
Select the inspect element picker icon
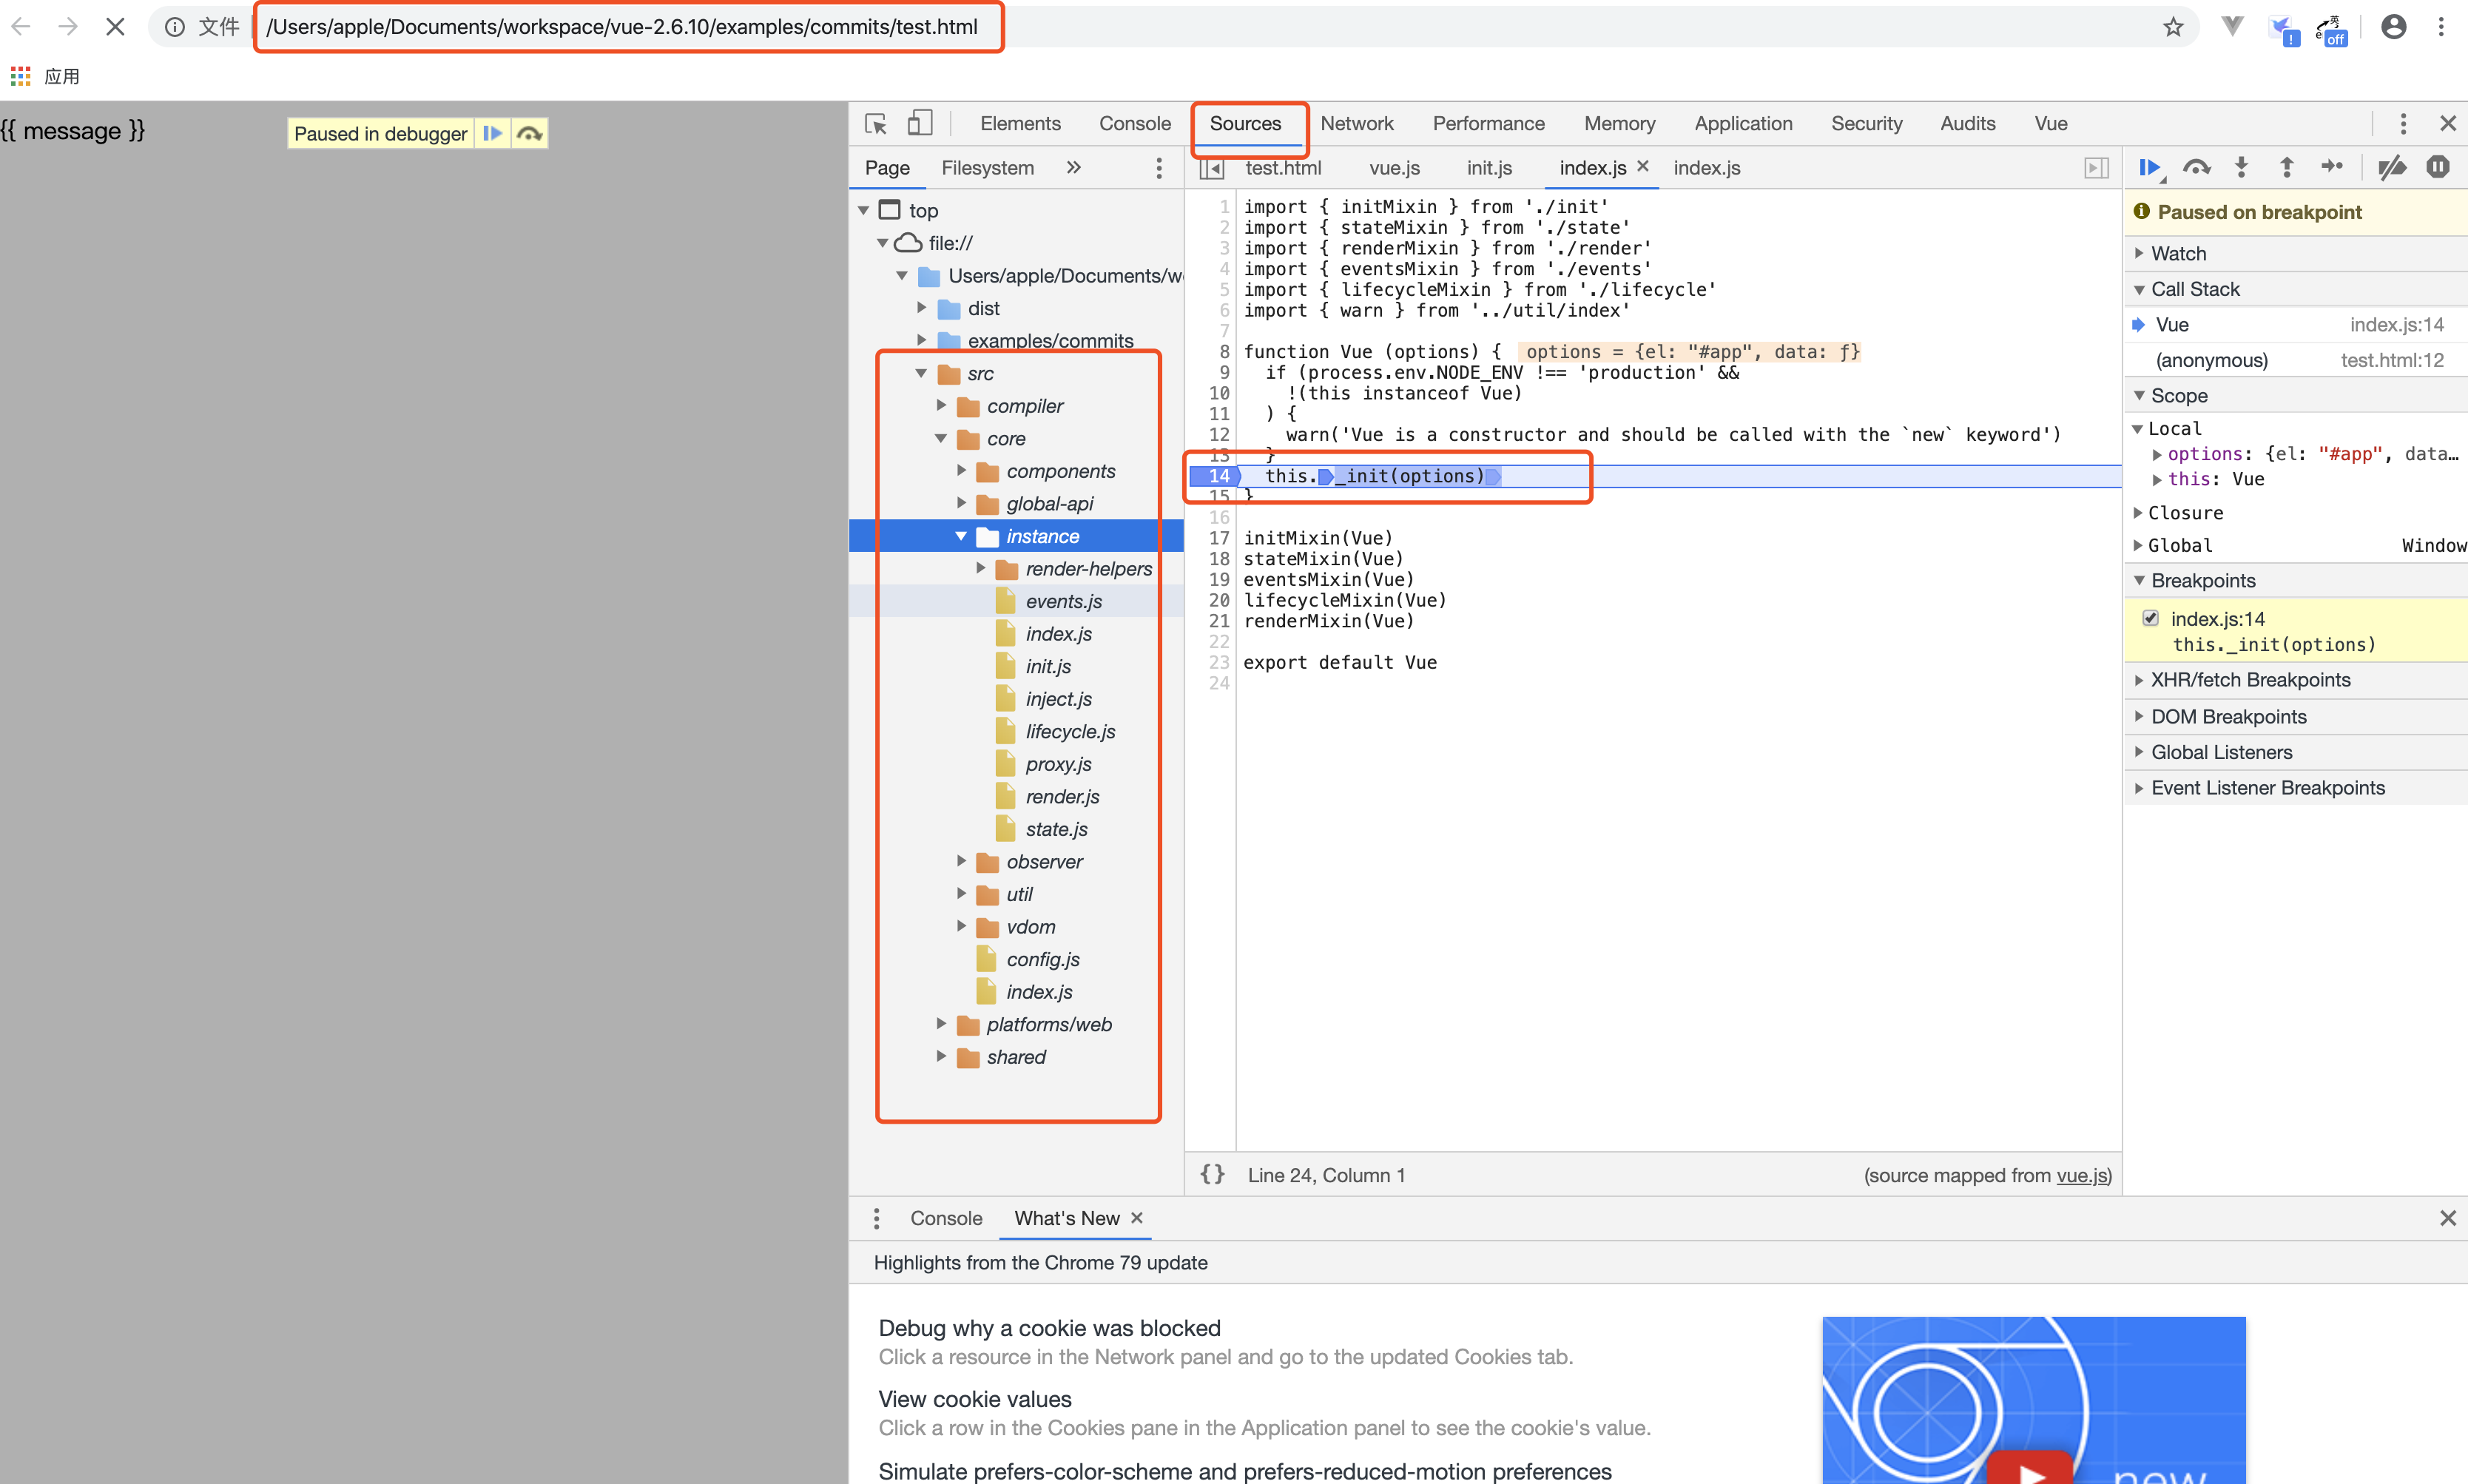coord(876,123)
